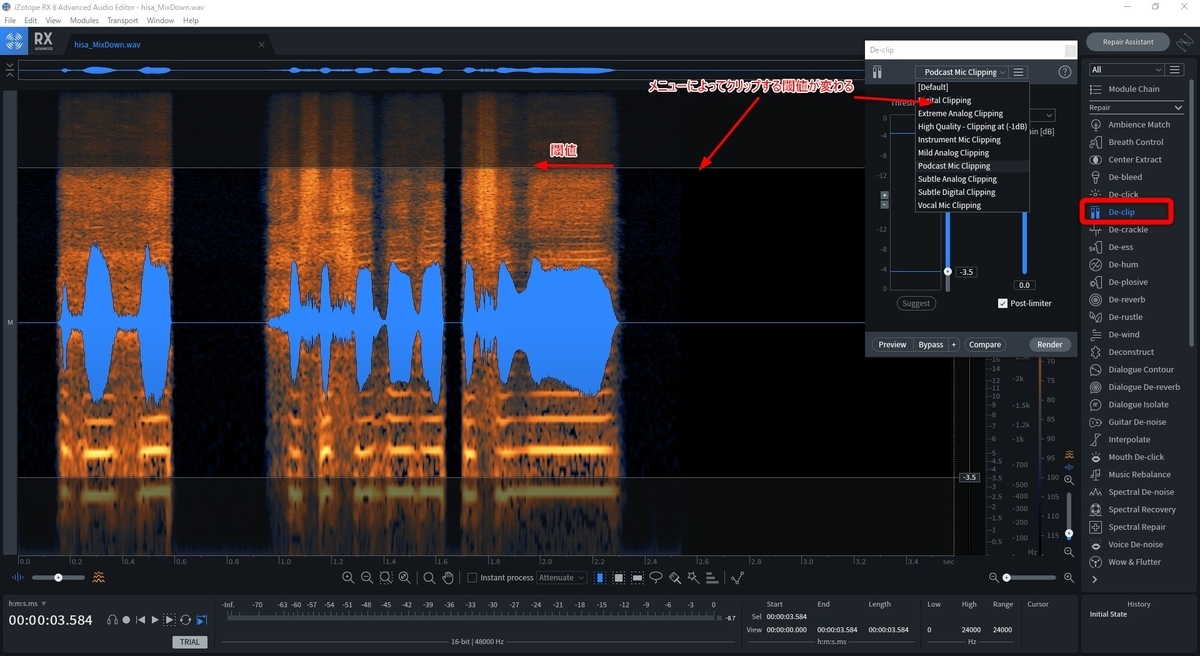Click the Compare button
Screen dimensions: 1200x656
(984, 344)
